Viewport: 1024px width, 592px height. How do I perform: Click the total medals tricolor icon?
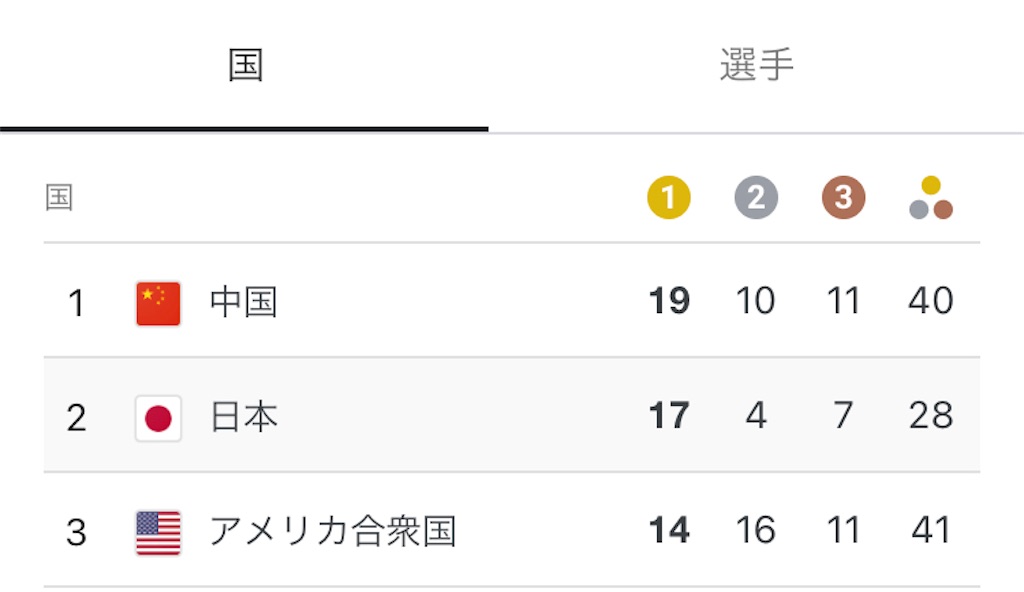(x=931, y=197)
